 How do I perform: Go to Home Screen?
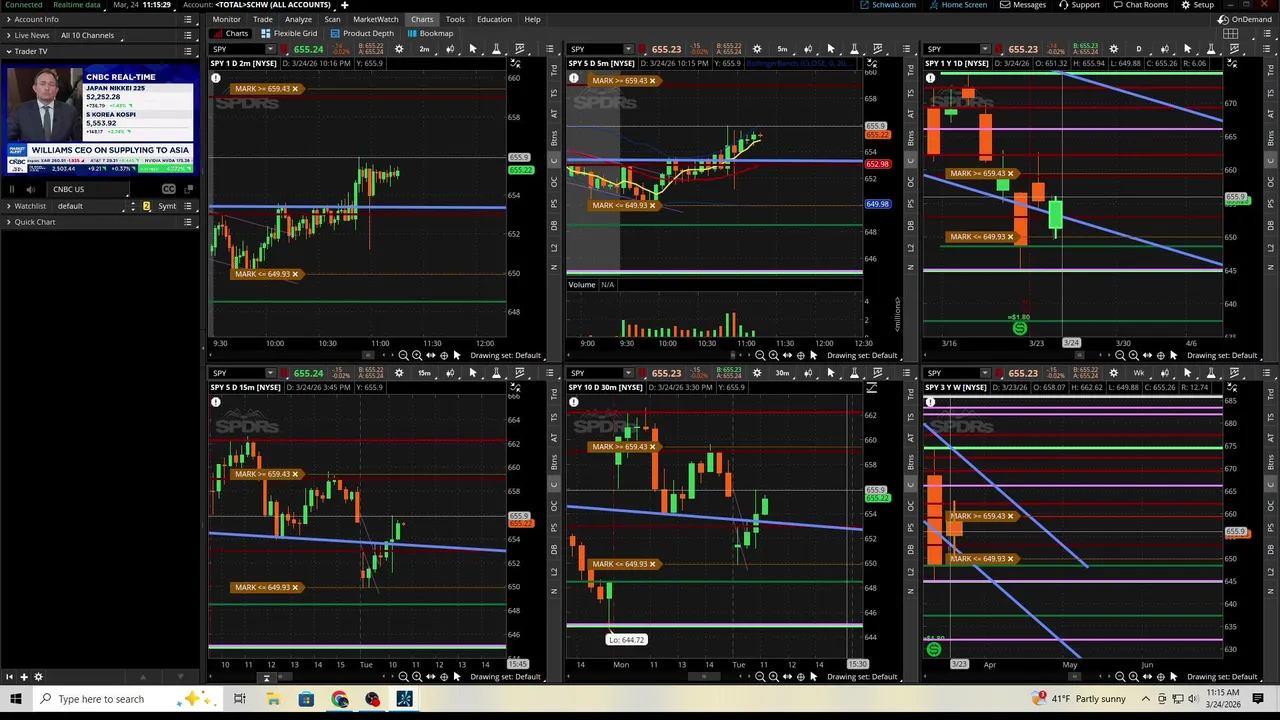pyautogui.click(x=958, y=5)
